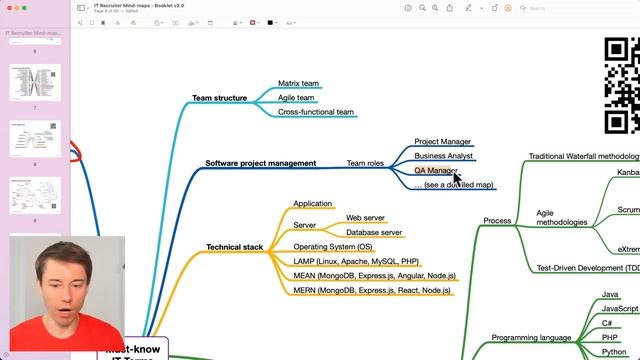Zoom out of the document
Screen dimensions: 640x360
coord(422,8)
